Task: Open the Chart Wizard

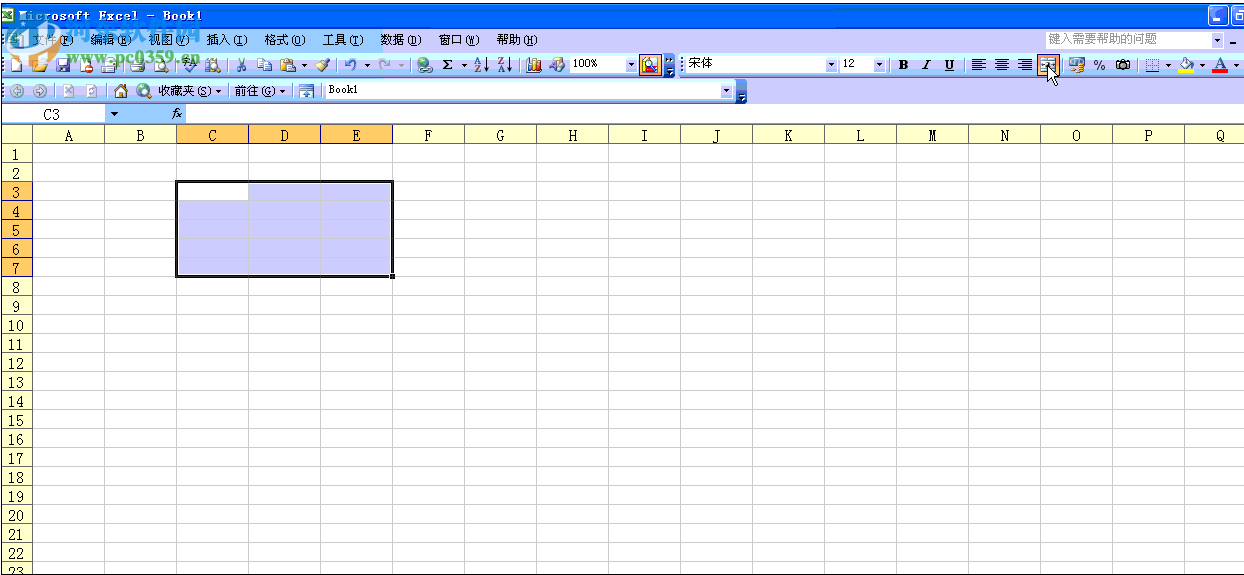Action: [x=534, y=65]
